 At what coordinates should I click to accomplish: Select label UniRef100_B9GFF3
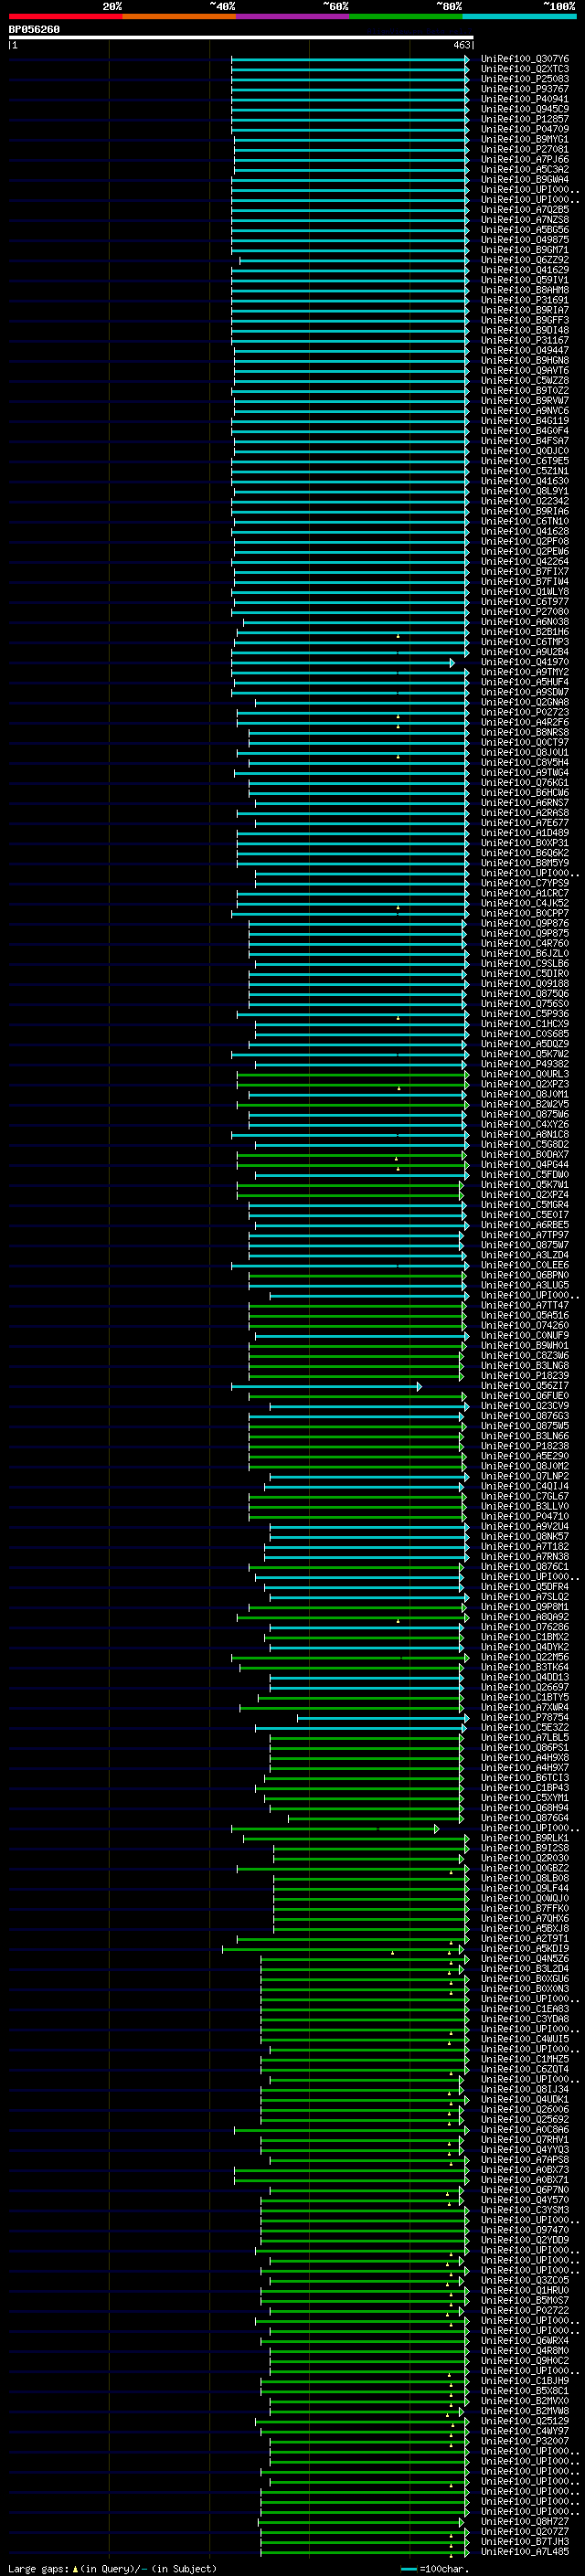pos(525,320)
